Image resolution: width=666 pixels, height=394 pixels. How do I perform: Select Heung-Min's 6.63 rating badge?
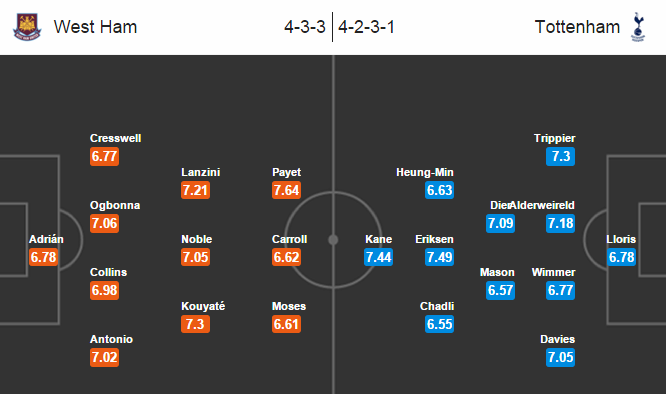[x=439, y=190]
